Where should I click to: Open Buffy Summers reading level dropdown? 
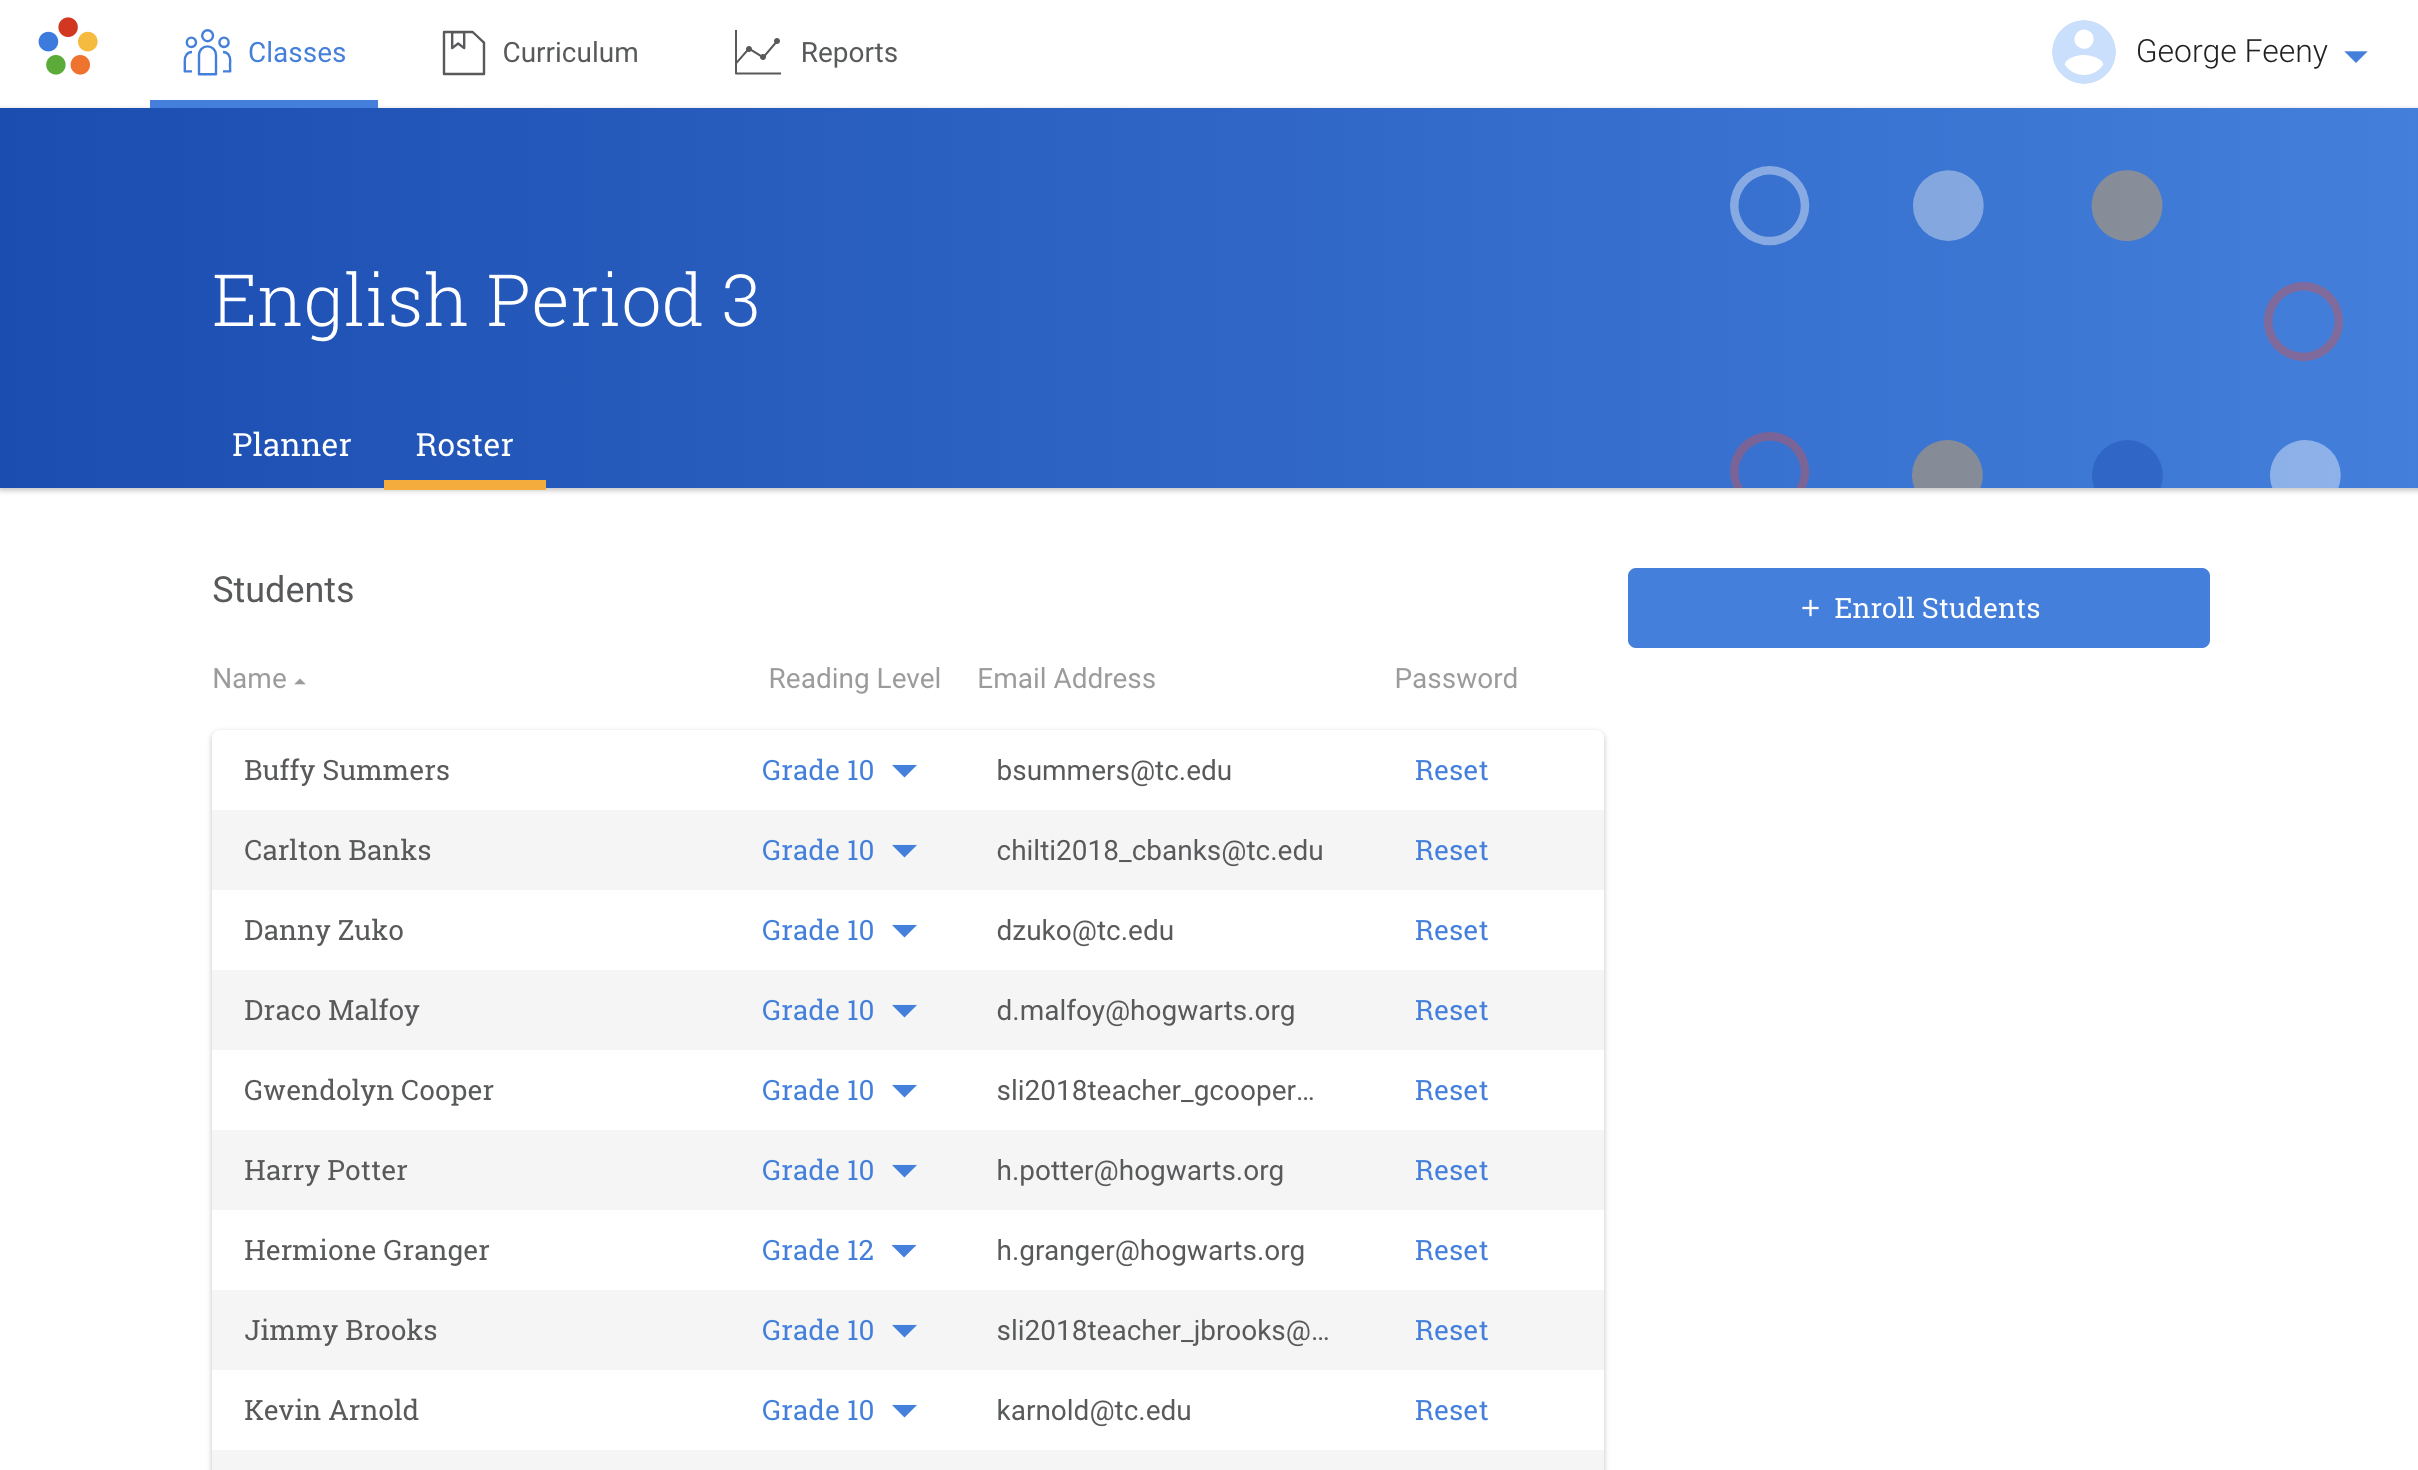pos(839,771)
